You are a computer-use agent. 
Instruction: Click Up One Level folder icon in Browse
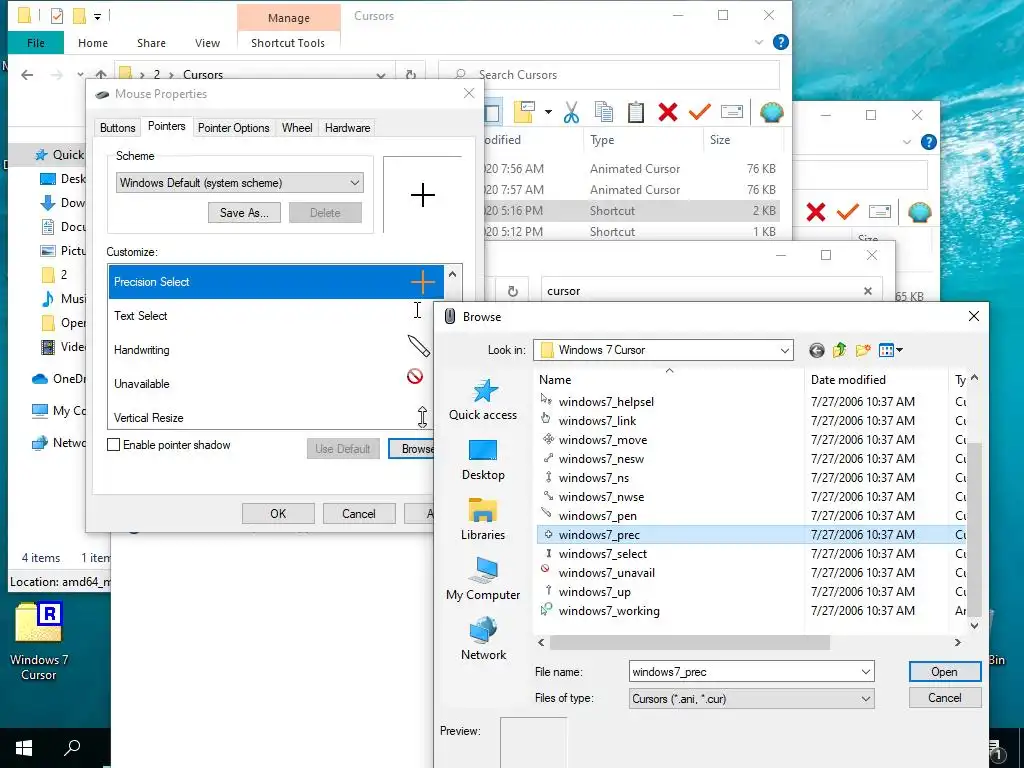click(x=839, y=351)
